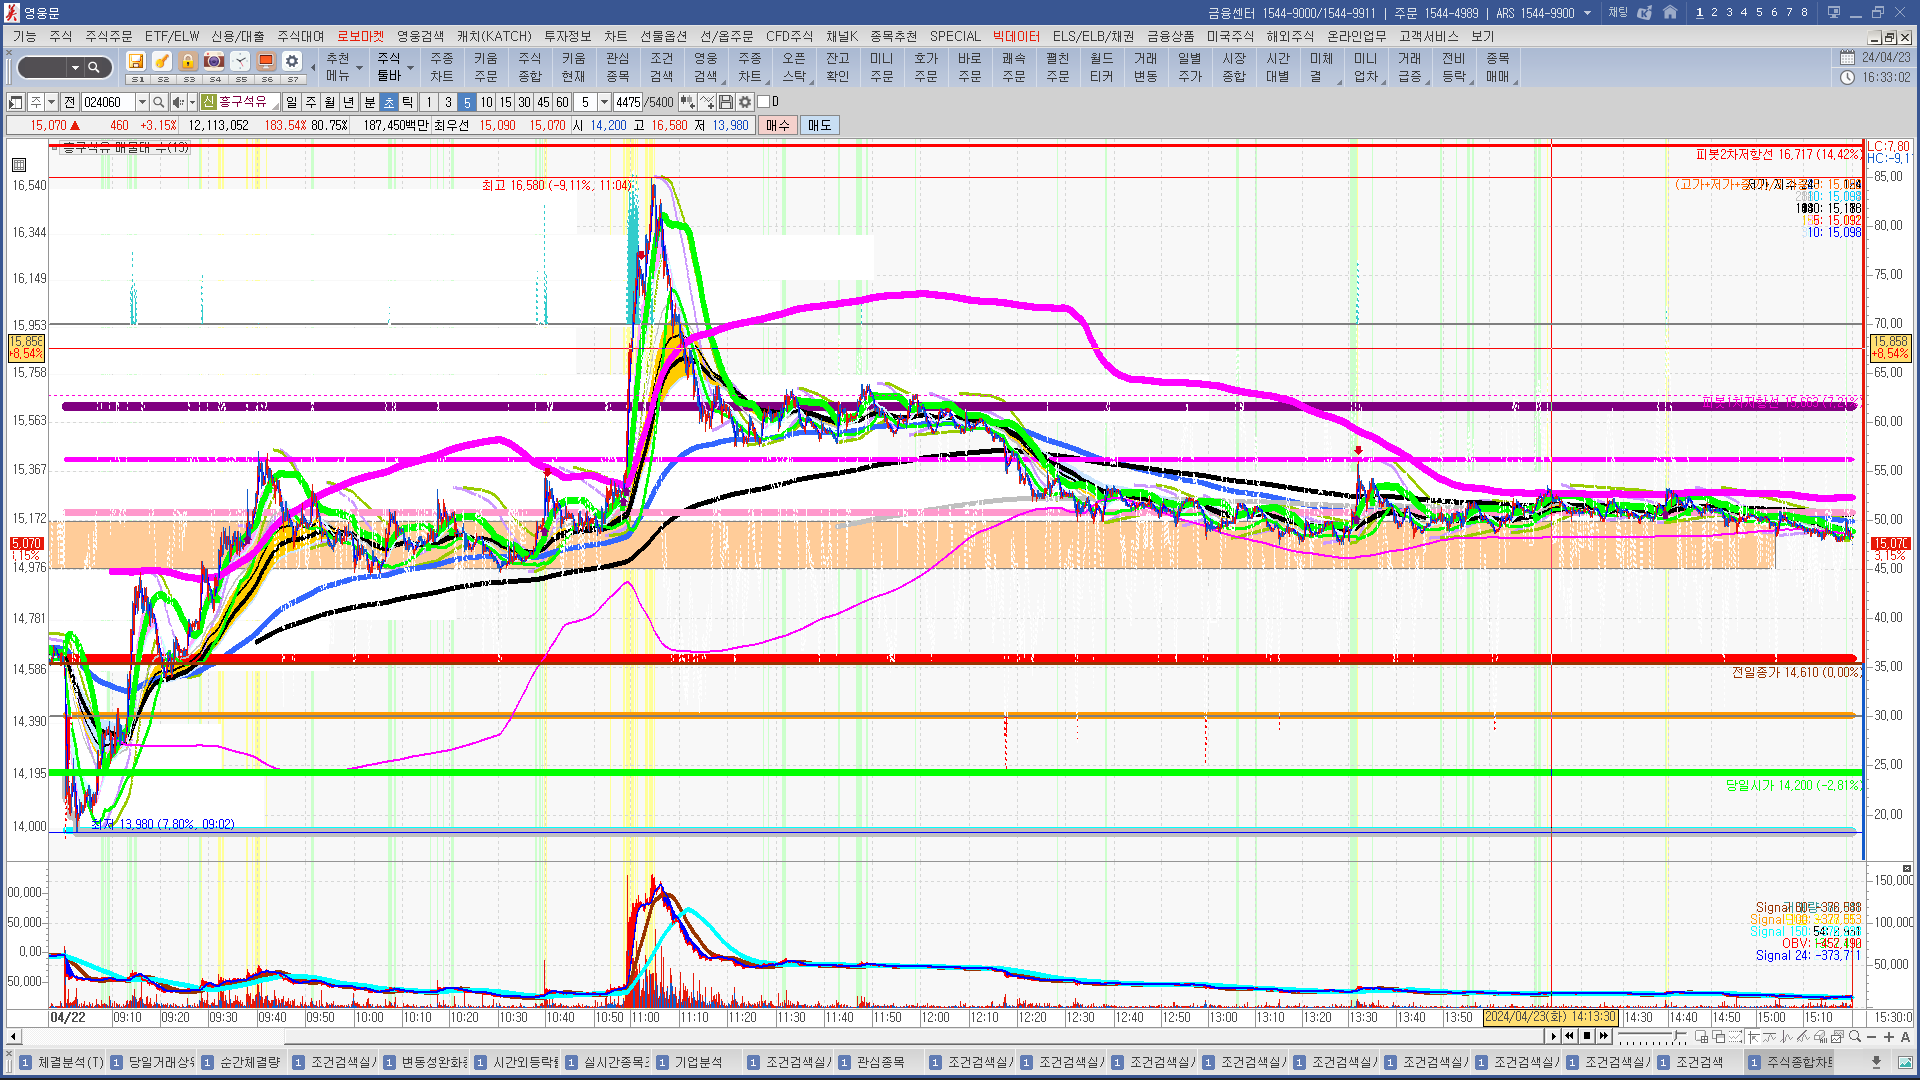Open the 로보마켓 menu
The width and height of the screenshot is (1920, 1080).
point(360,36)
